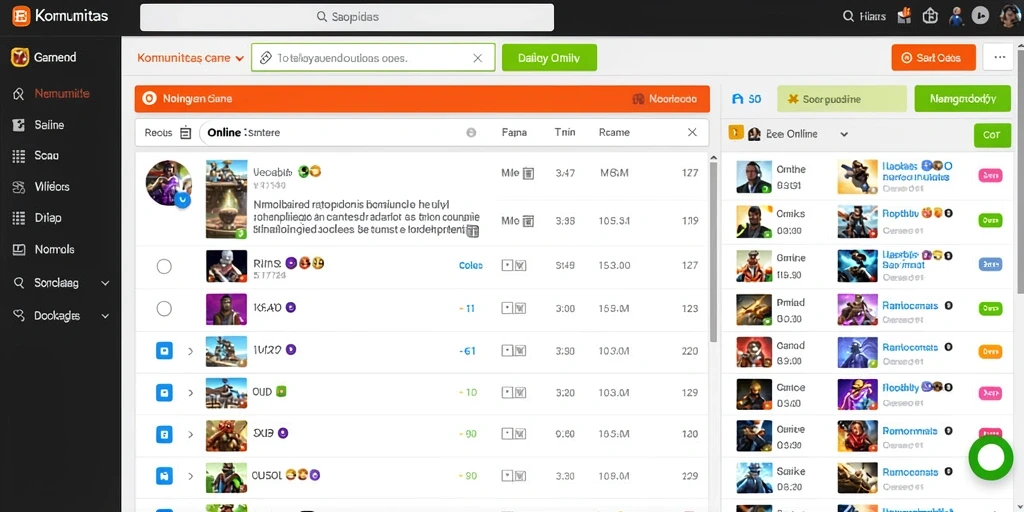Click the profile avatar with blue badge
The height and width of the screenshot is (512, 1024).
(x=168, y=184)
